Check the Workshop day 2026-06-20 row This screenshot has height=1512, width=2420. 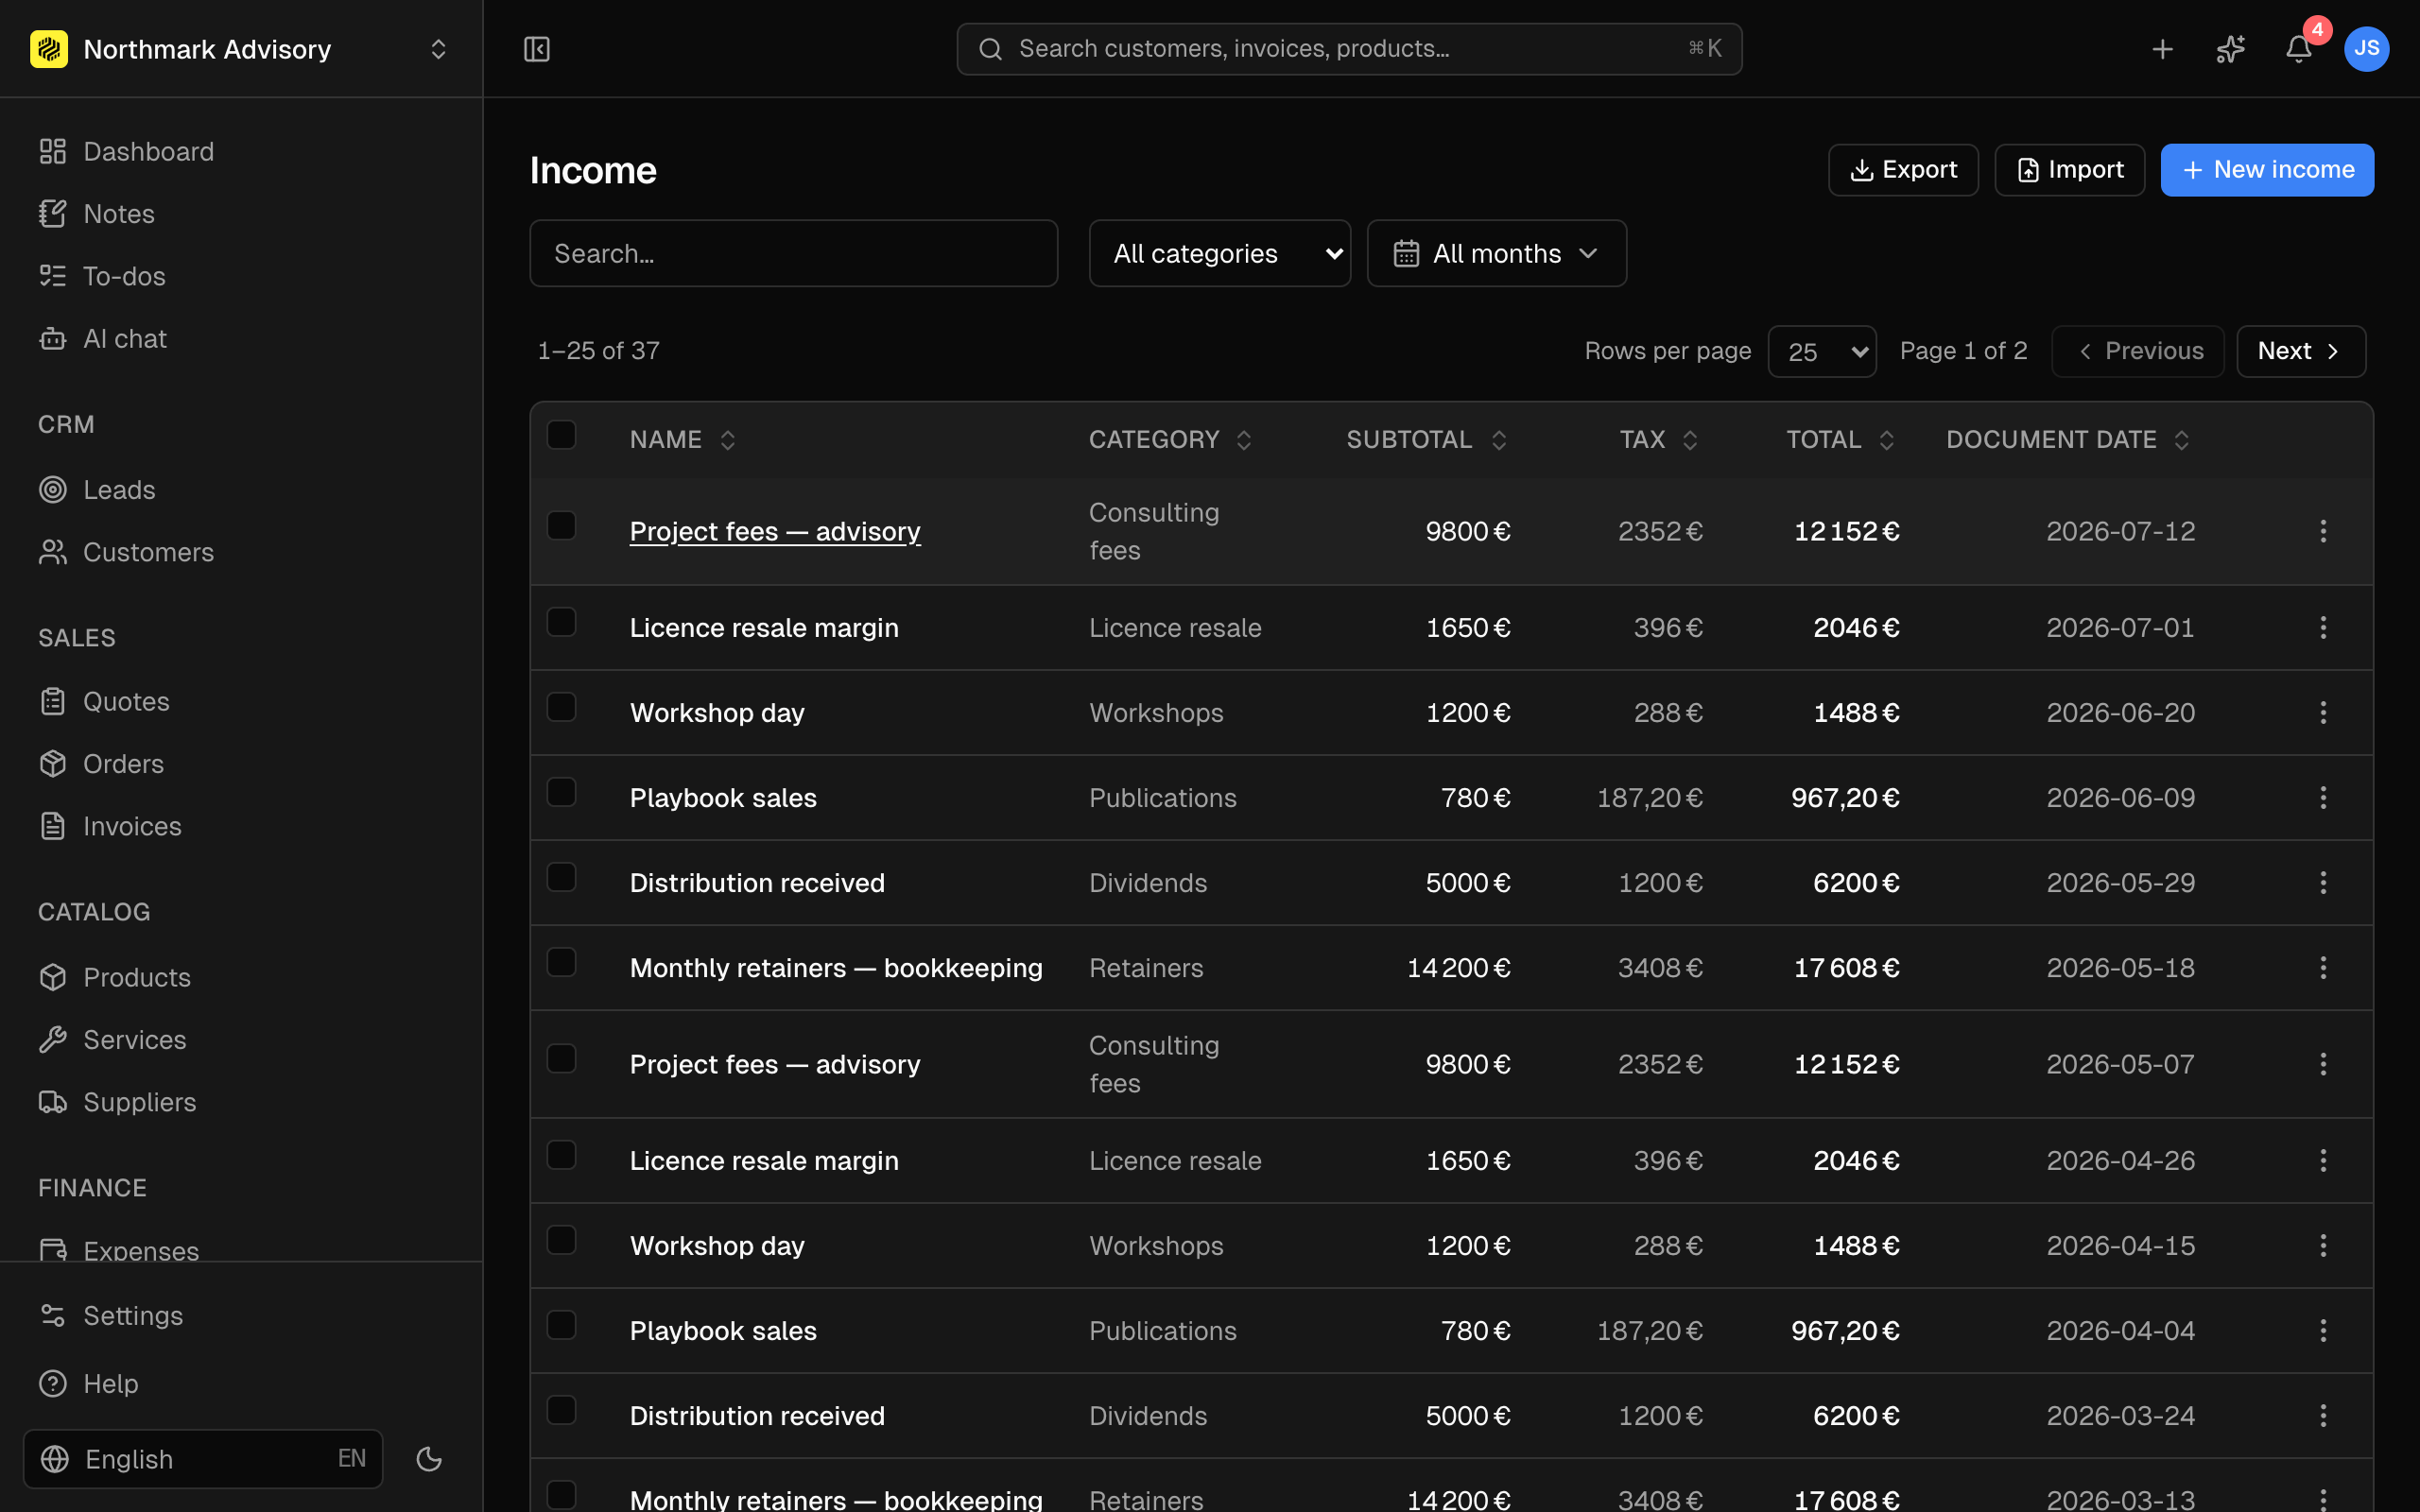pos(561,707)
